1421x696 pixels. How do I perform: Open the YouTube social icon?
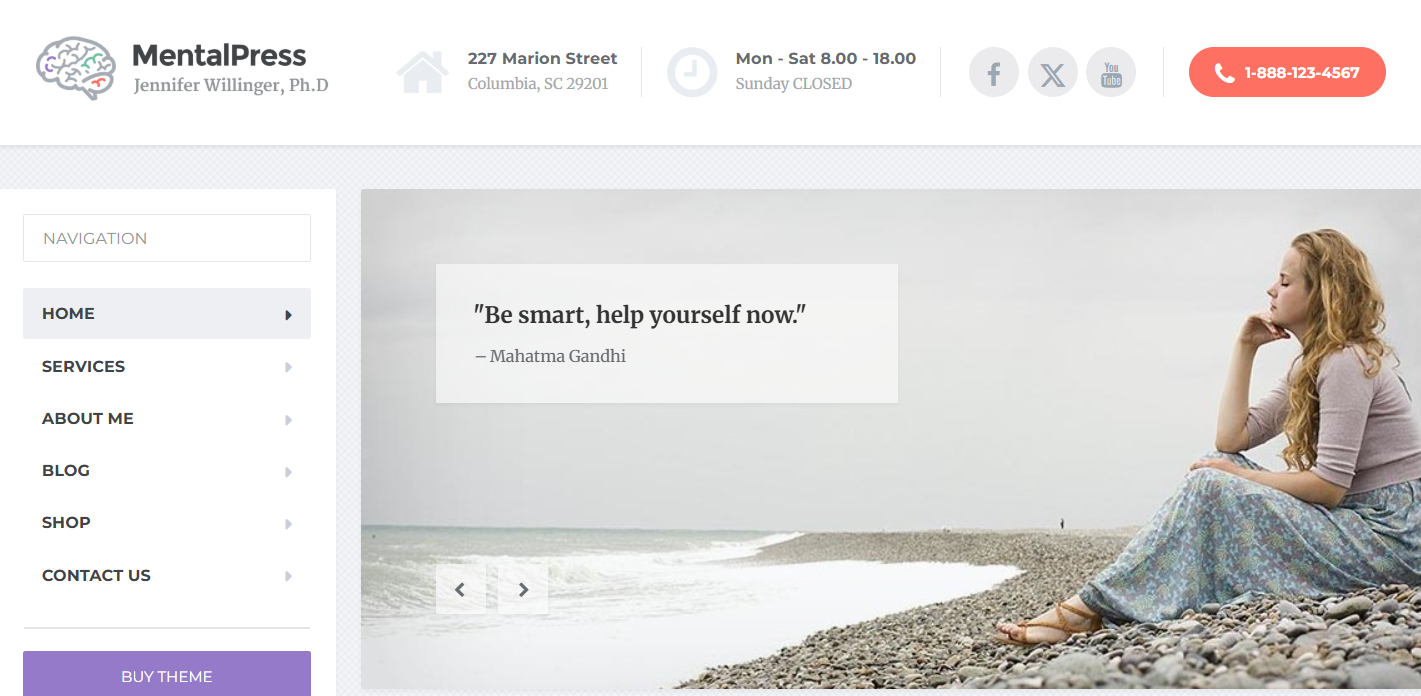tap(1111, 72)
